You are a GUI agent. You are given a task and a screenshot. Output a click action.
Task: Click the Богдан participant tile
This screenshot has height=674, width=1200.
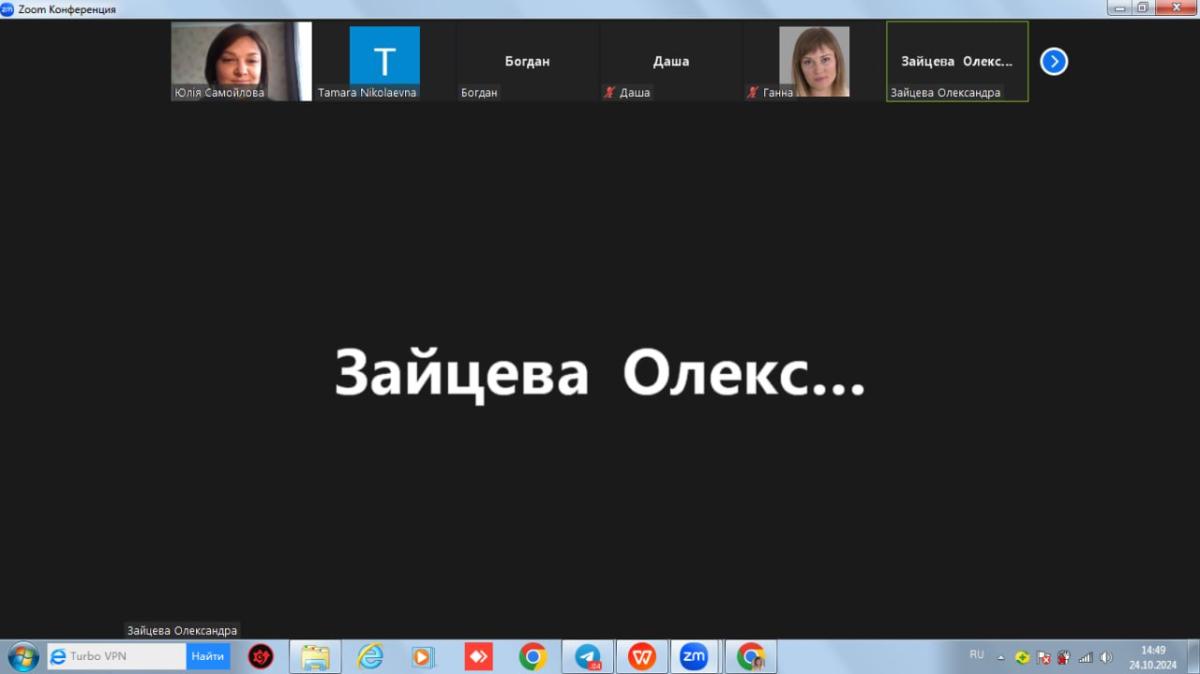[527, 61]
